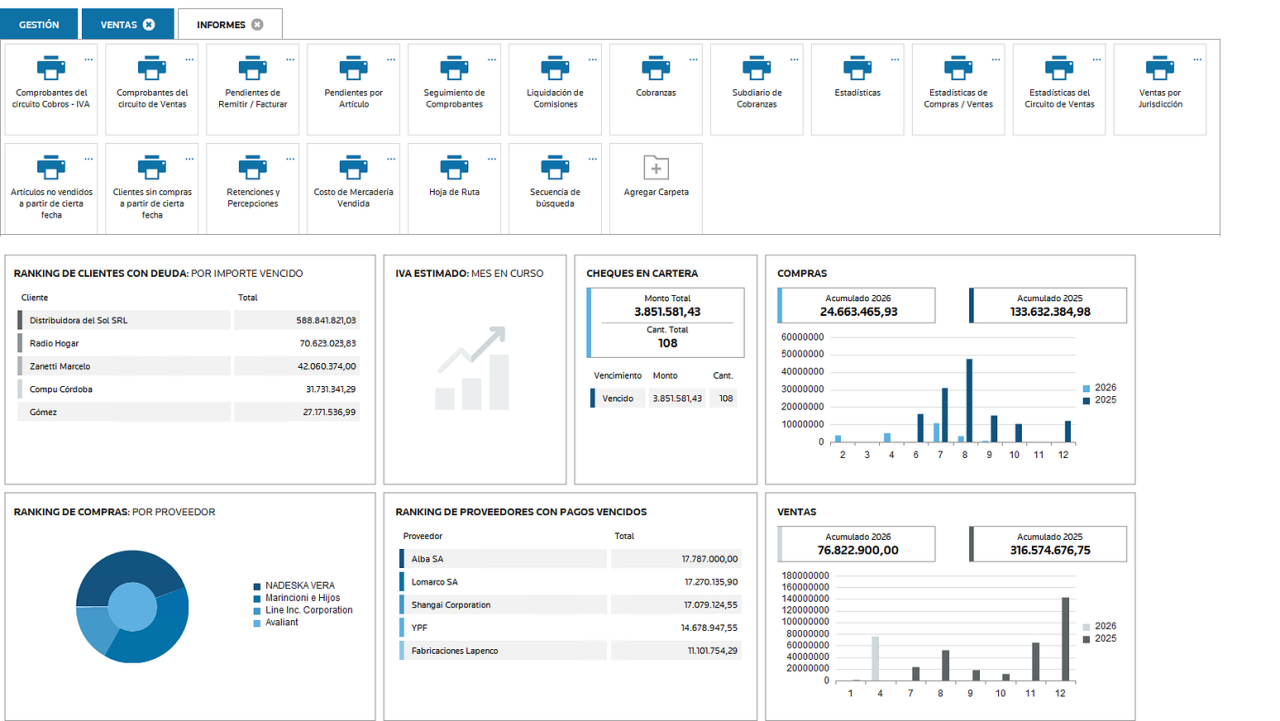Open options menu for Ventas por Jurisdicción
This screenshot has width=1280, height=721.
click(x=1198, y=60)
